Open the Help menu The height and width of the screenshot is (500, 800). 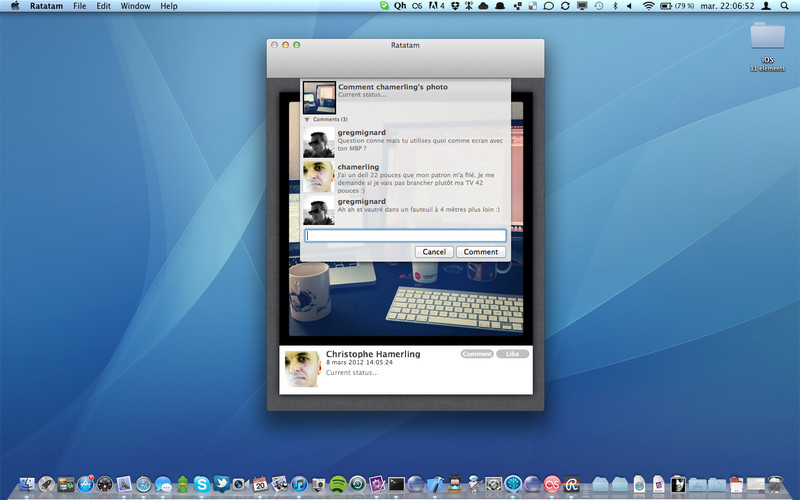[169, 6]
